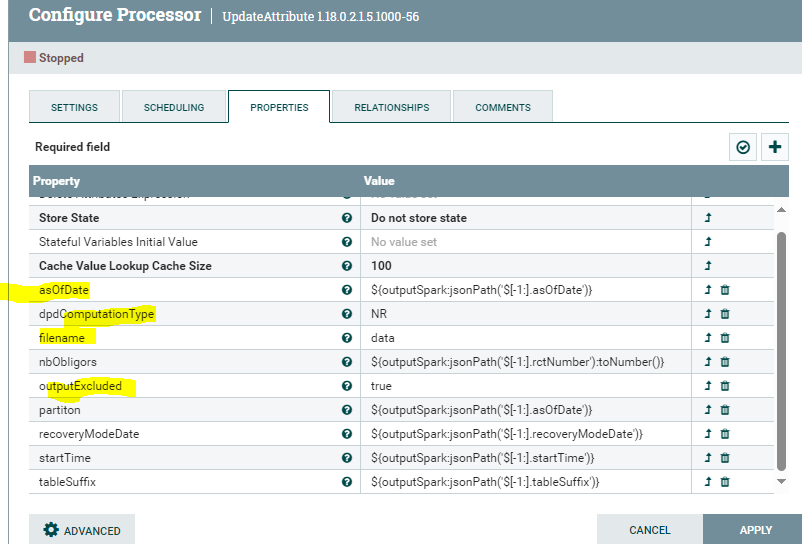Image resolution: width=802 pixels, height=544 pixels.
Task: Go to the Relationships tab
Action: 391,108
